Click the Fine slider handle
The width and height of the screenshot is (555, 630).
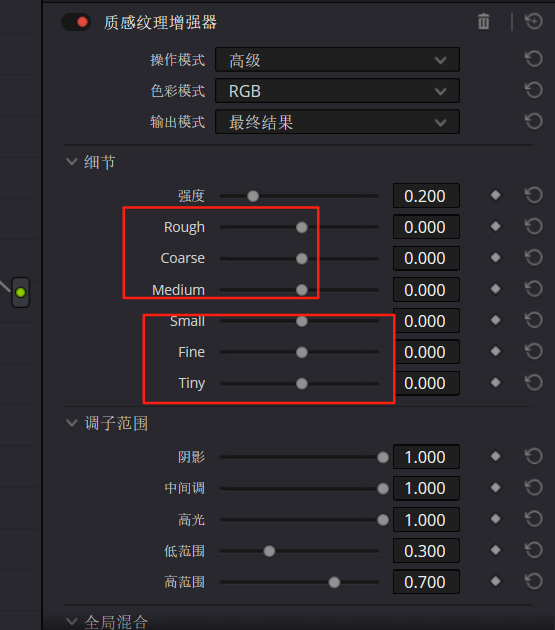[x=302, y=352]
